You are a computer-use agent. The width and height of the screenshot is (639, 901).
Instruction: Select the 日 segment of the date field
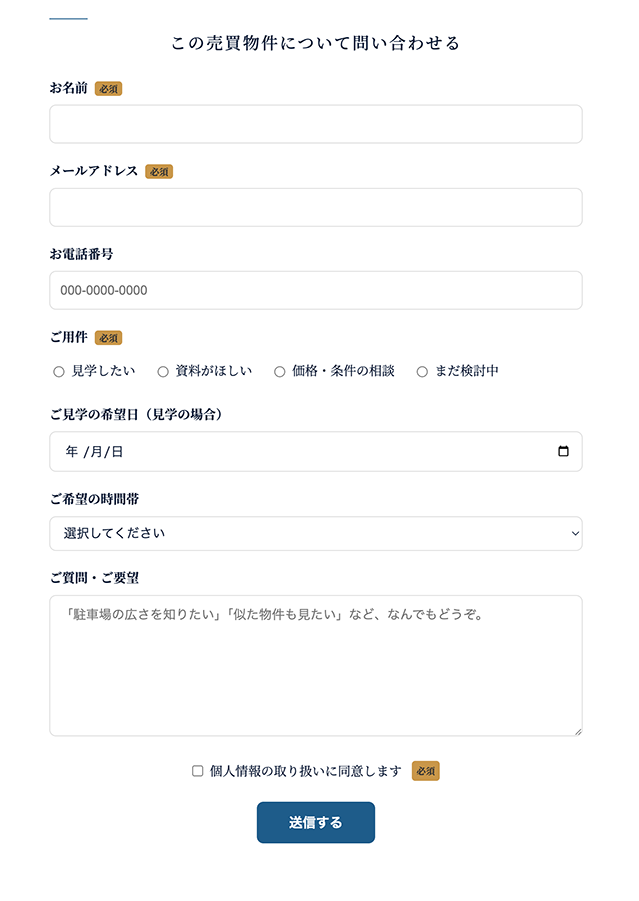pos(117,452)
